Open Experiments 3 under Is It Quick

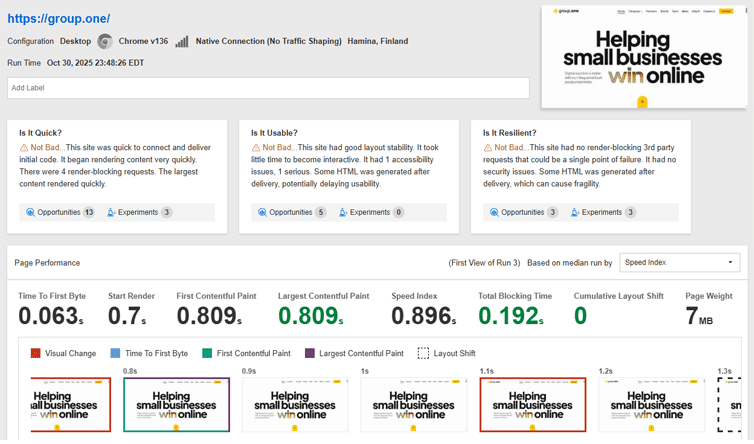(x=139, y=212)
